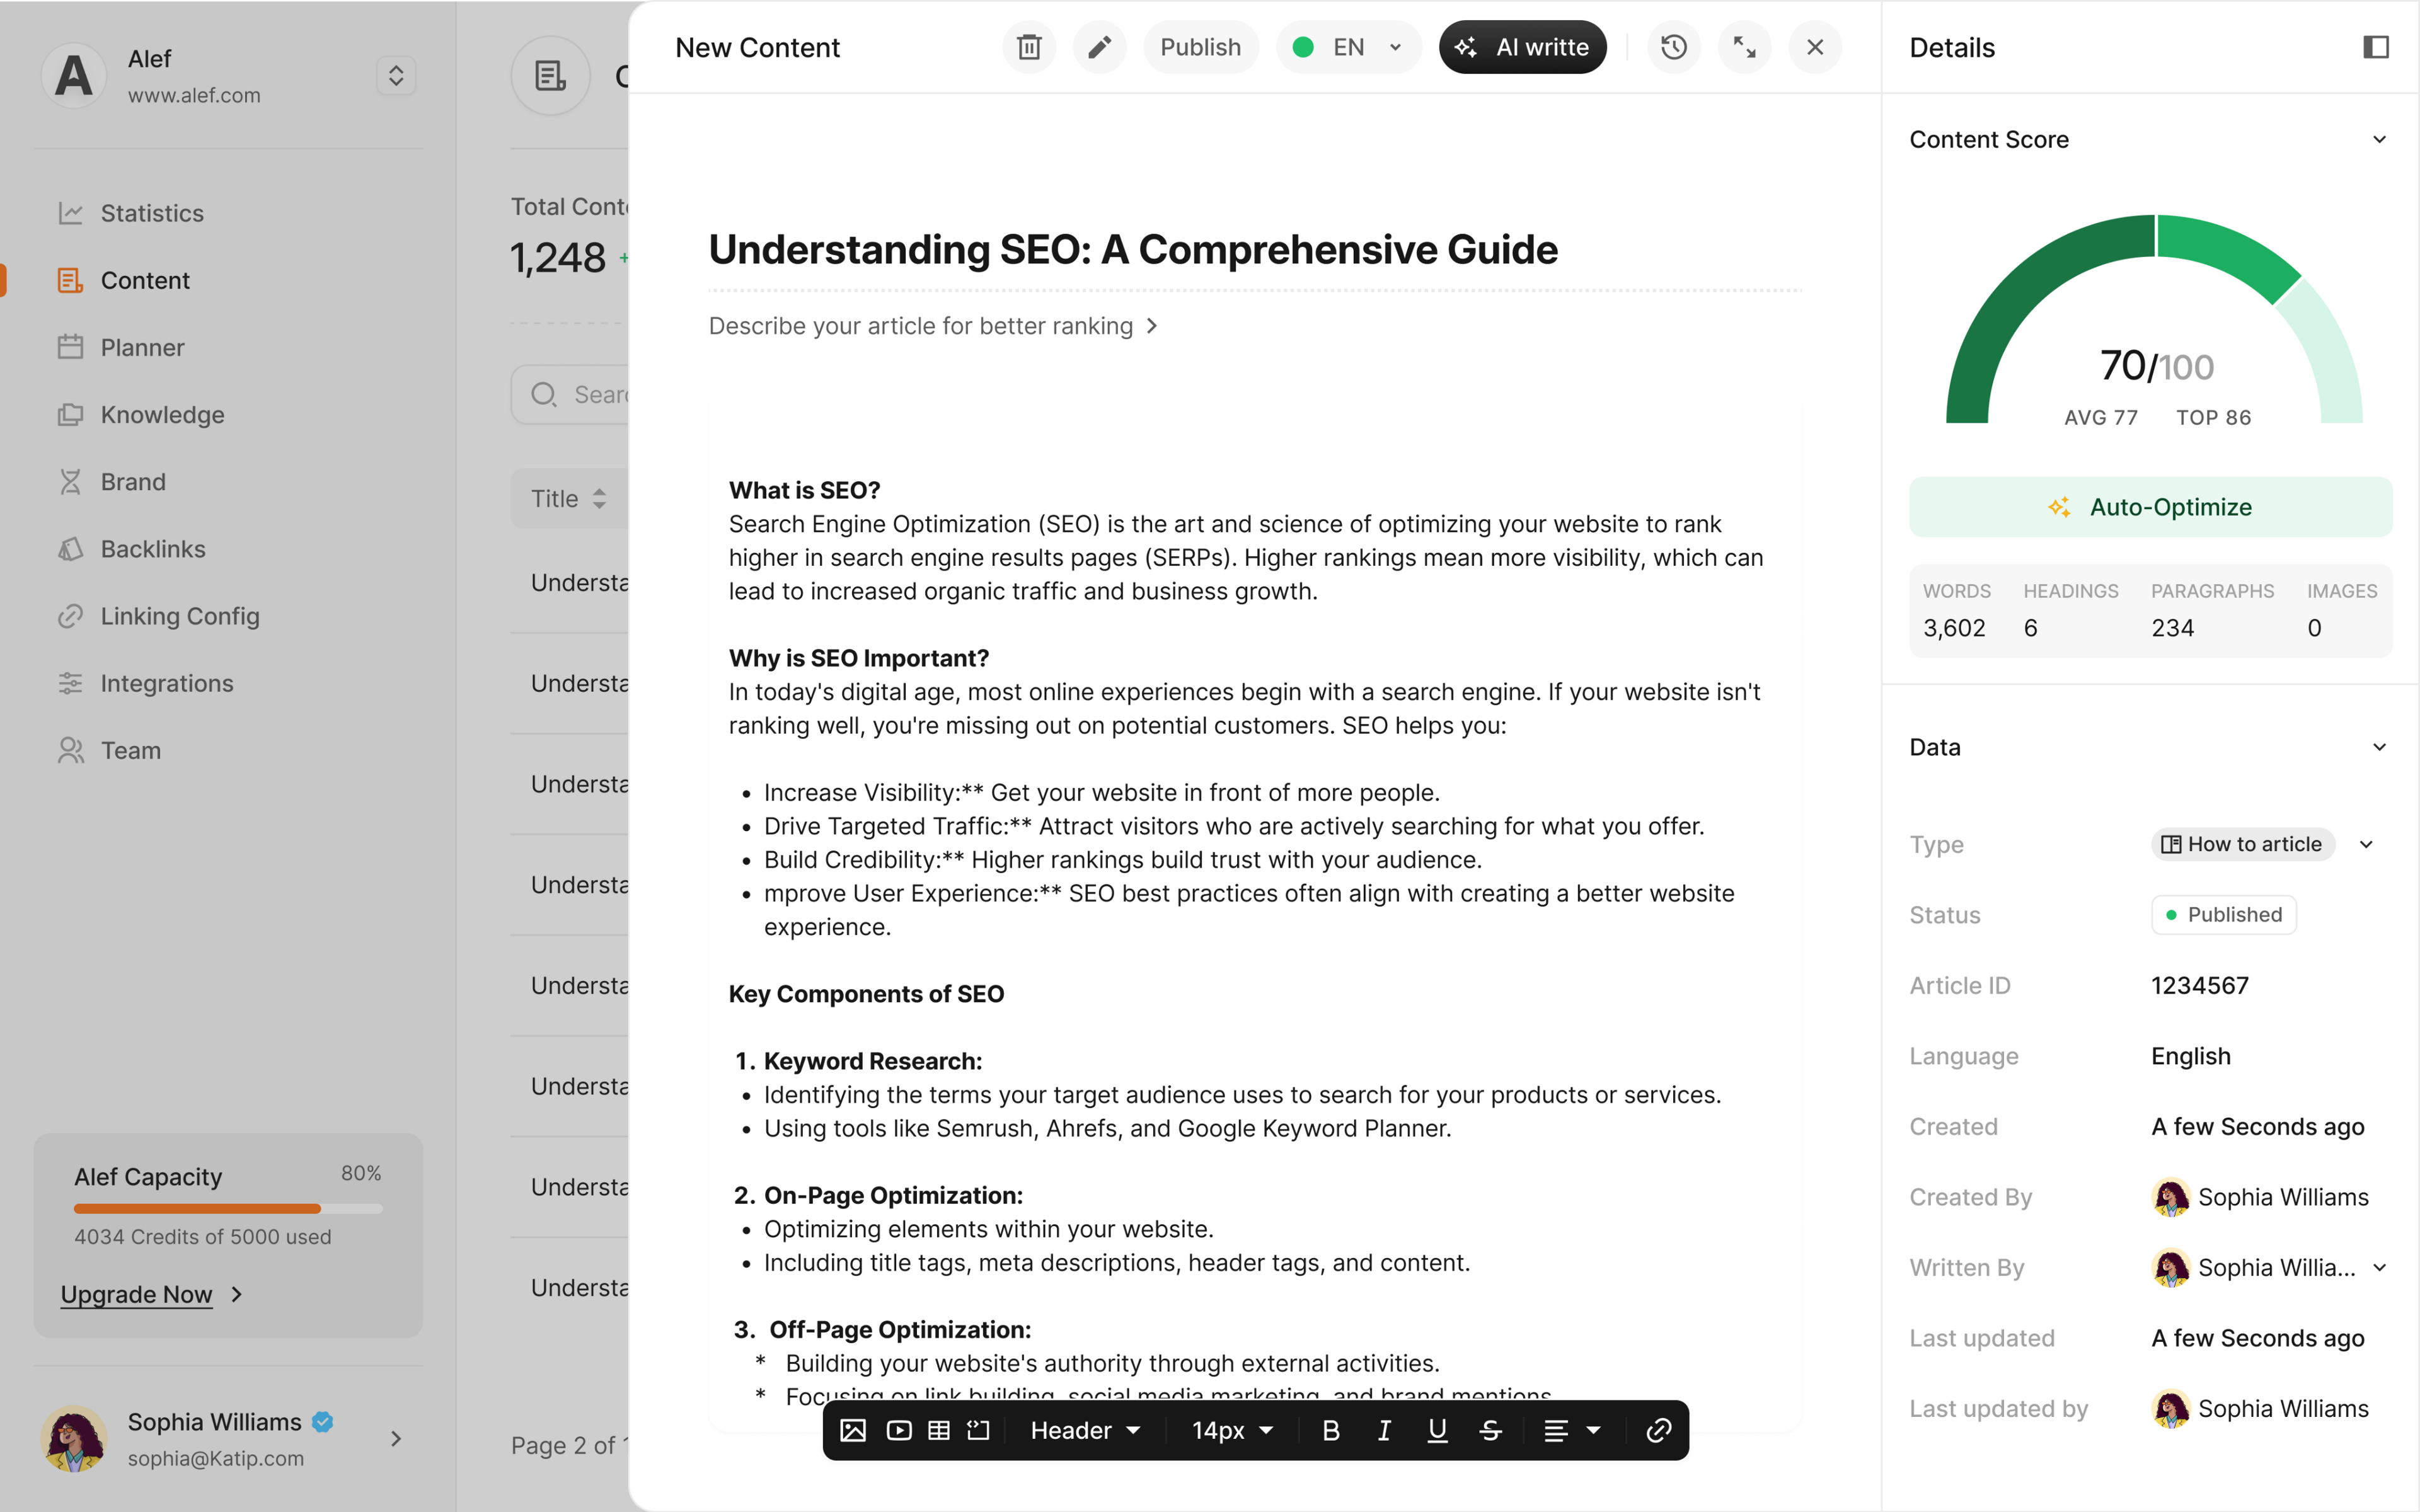Open Describe your article for better ranking
The width and height of the screenshot is (2420, 1512).
pyautogui.click(x=932, y=326)
